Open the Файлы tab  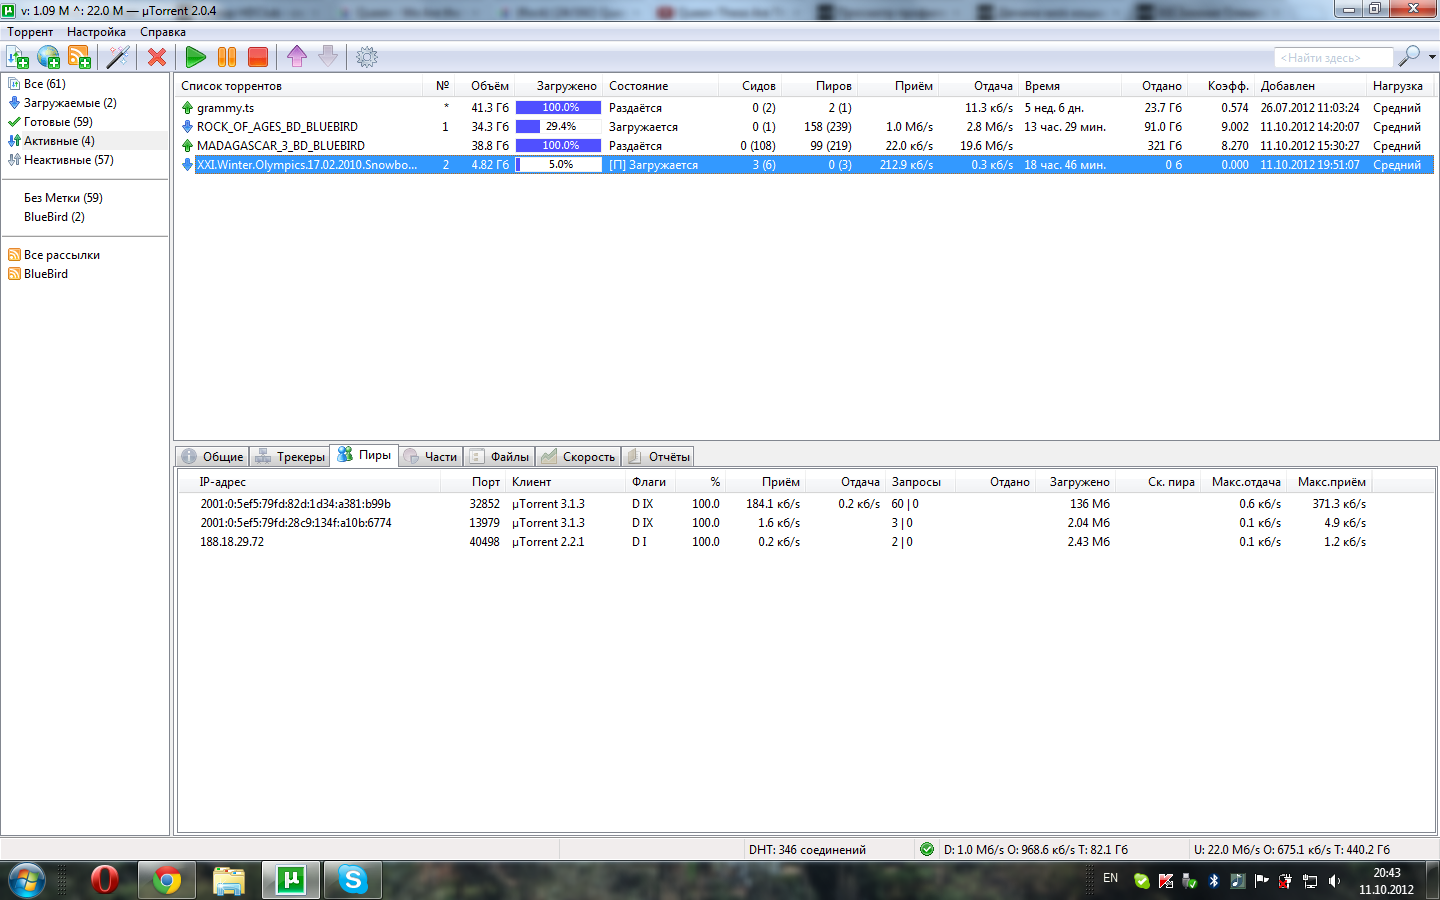(x=500, y=456)
